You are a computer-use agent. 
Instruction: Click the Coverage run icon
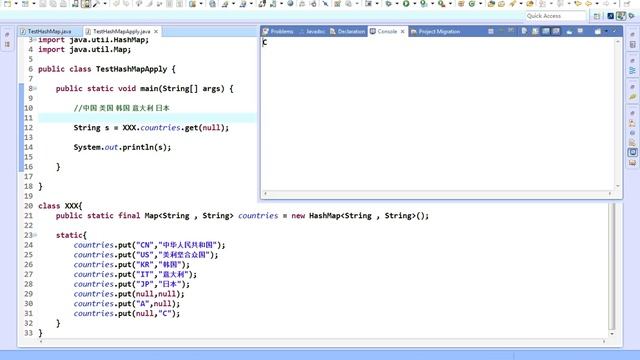(424, 4)
